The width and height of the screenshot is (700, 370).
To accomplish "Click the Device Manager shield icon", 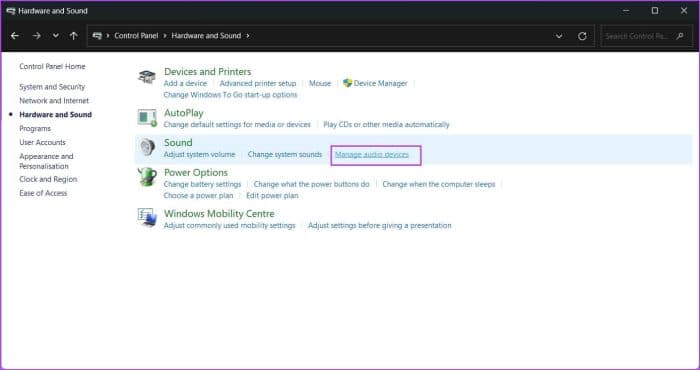I will point(347,83).
